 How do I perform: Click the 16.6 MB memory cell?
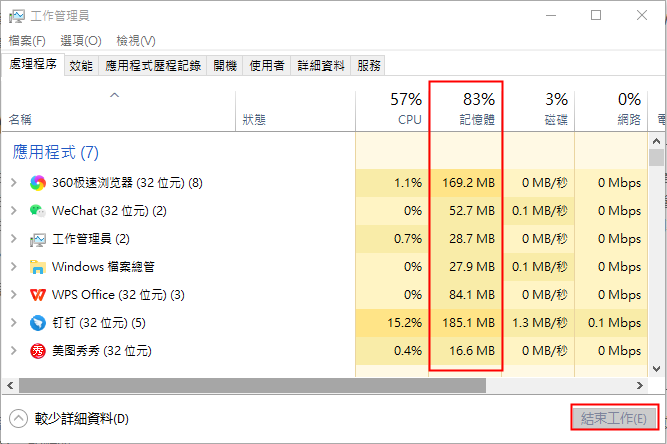[x=466, y=351]
